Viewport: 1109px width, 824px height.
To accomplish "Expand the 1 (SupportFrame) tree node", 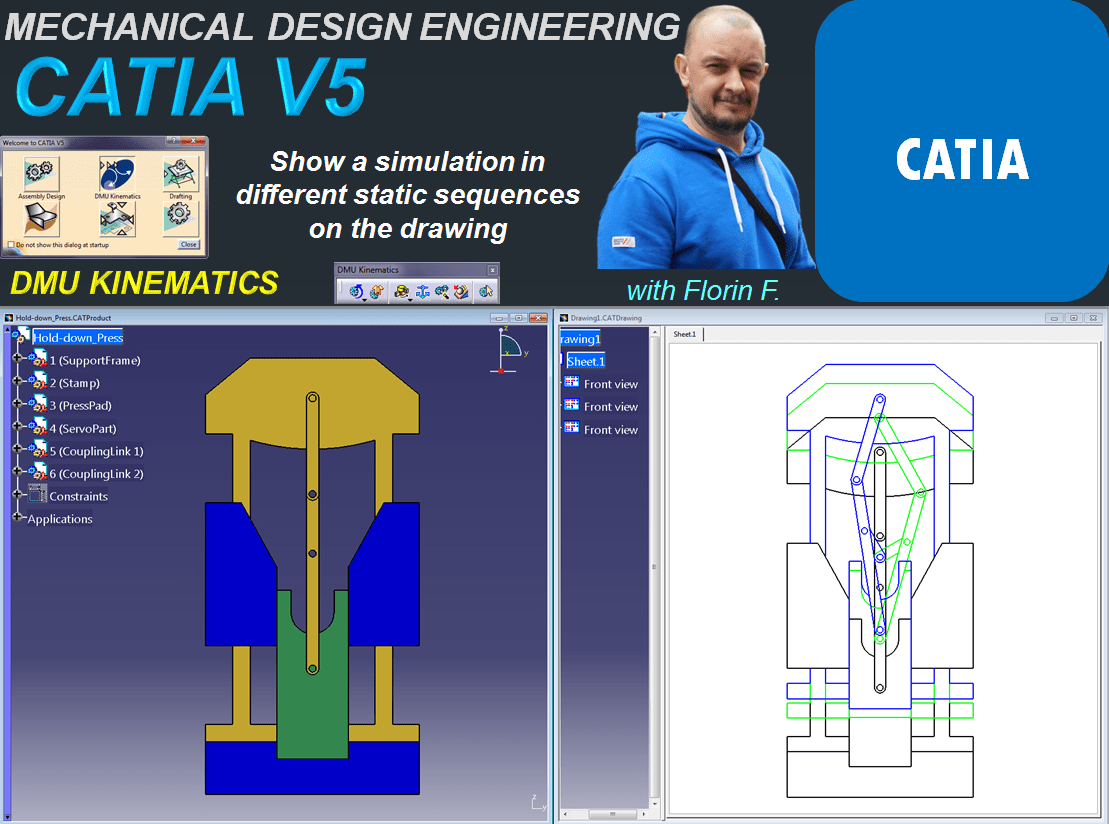I will click(x=17, y=360).
